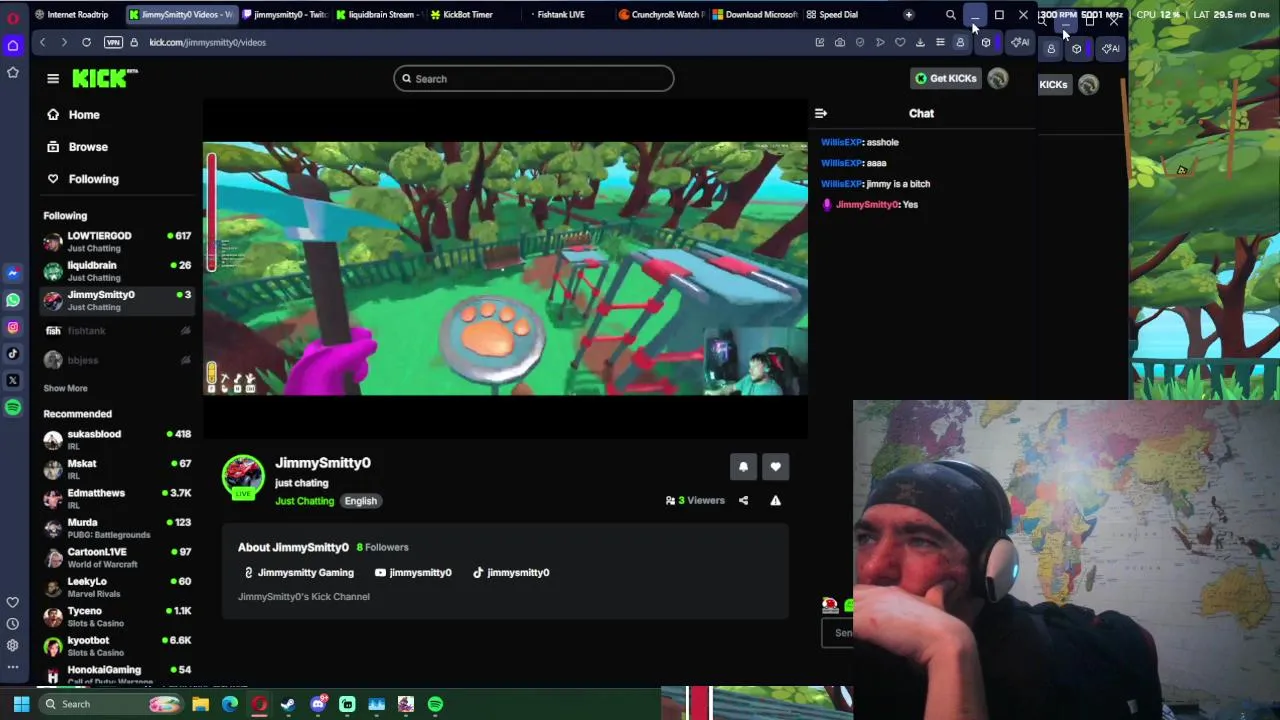The width and height of the screenshot is (1280, 720).
Task: Click the Kick search field
Action: [533, 79]
